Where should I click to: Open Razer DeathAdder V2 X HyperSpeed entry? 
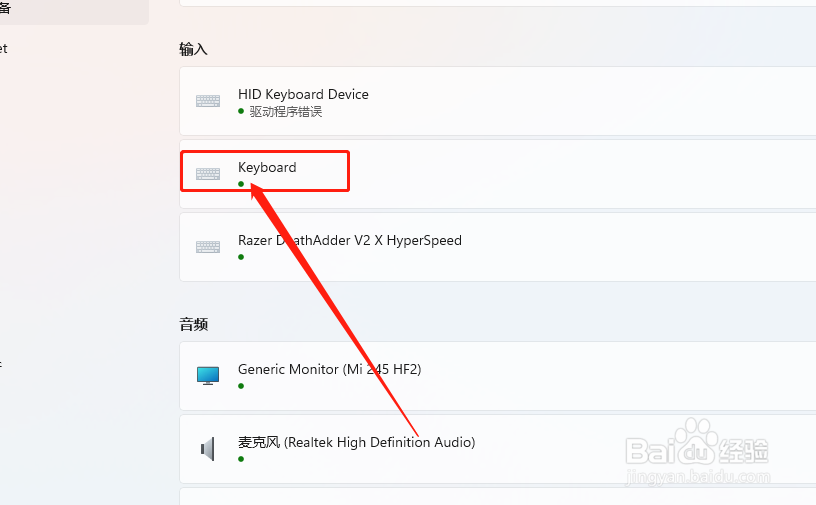pos(498,247)
